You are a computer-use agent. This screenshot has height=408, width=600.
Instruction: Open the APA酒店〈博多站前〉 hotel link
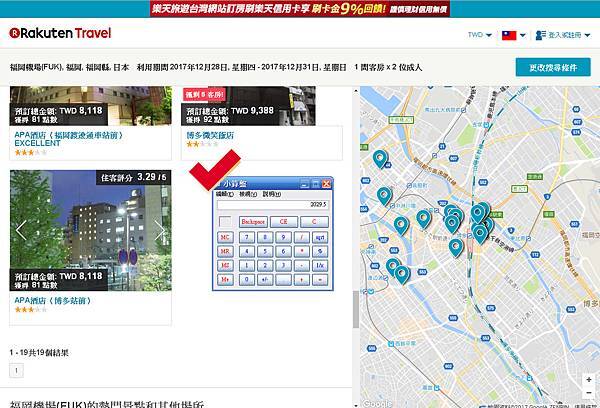click(52, 300)
